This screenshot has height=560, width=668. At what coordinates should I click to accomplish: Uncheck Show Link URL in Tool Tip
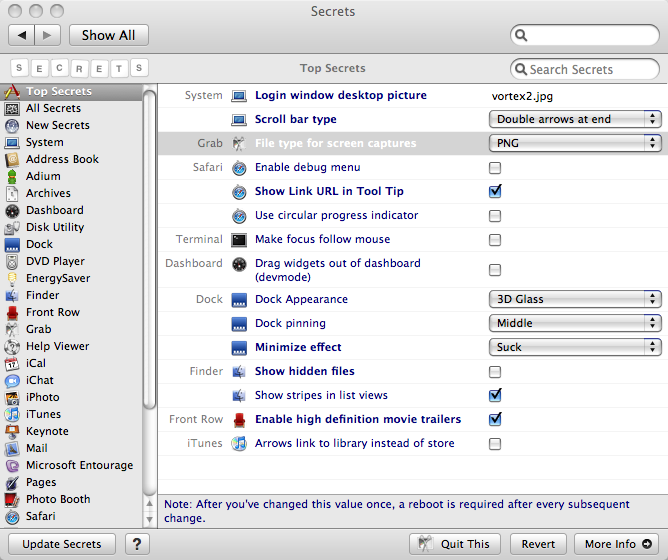click(495, 191)
